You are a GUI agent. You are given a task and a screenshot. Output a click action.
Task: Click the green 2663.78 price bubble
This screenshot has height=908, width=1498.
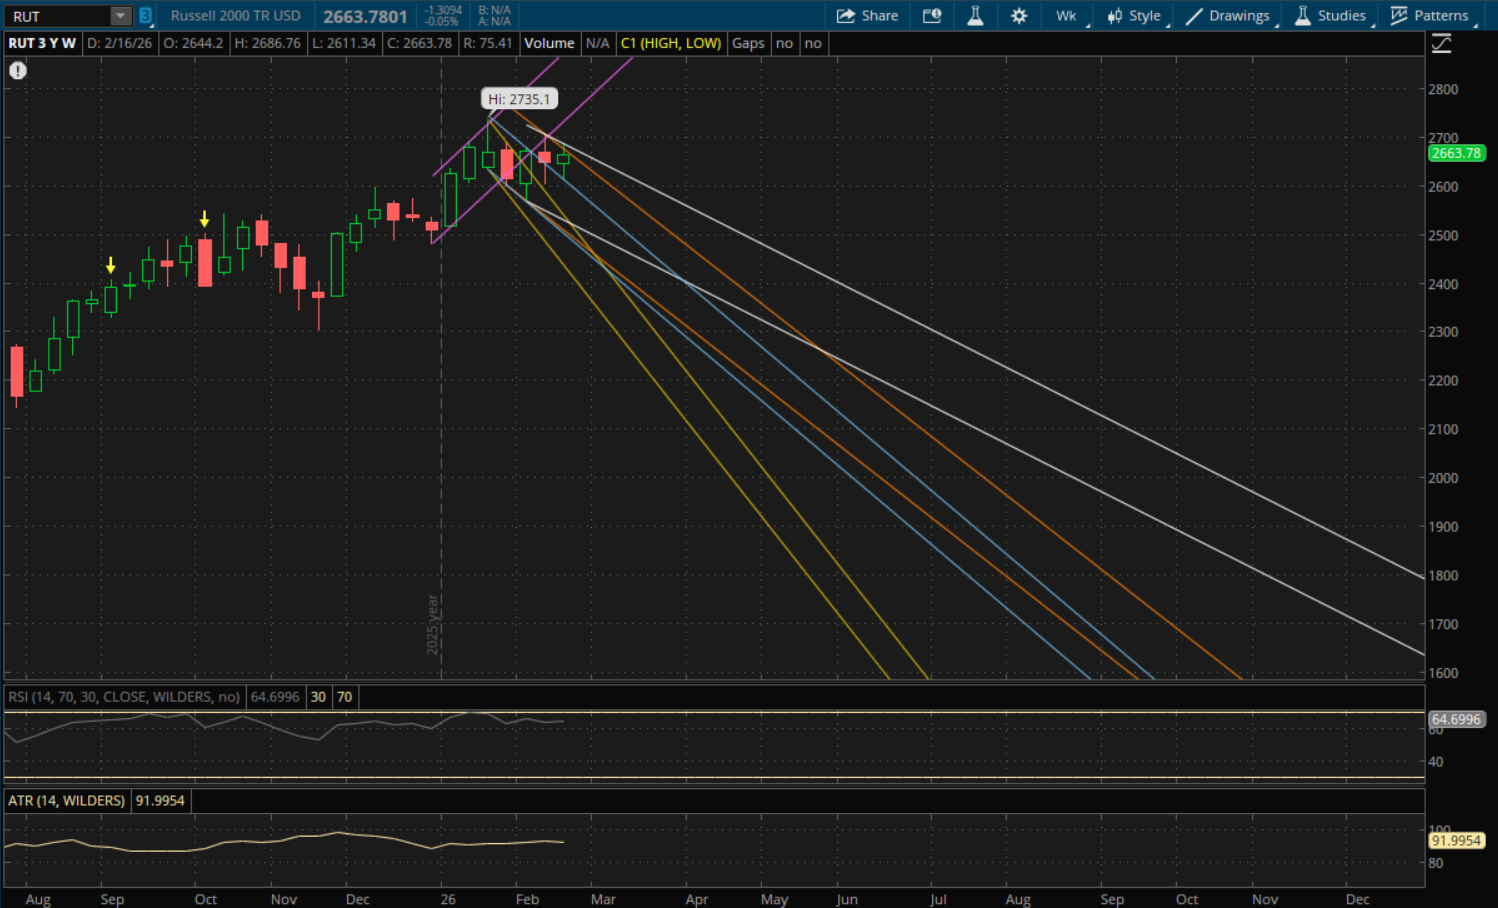tap(1455, 153)
